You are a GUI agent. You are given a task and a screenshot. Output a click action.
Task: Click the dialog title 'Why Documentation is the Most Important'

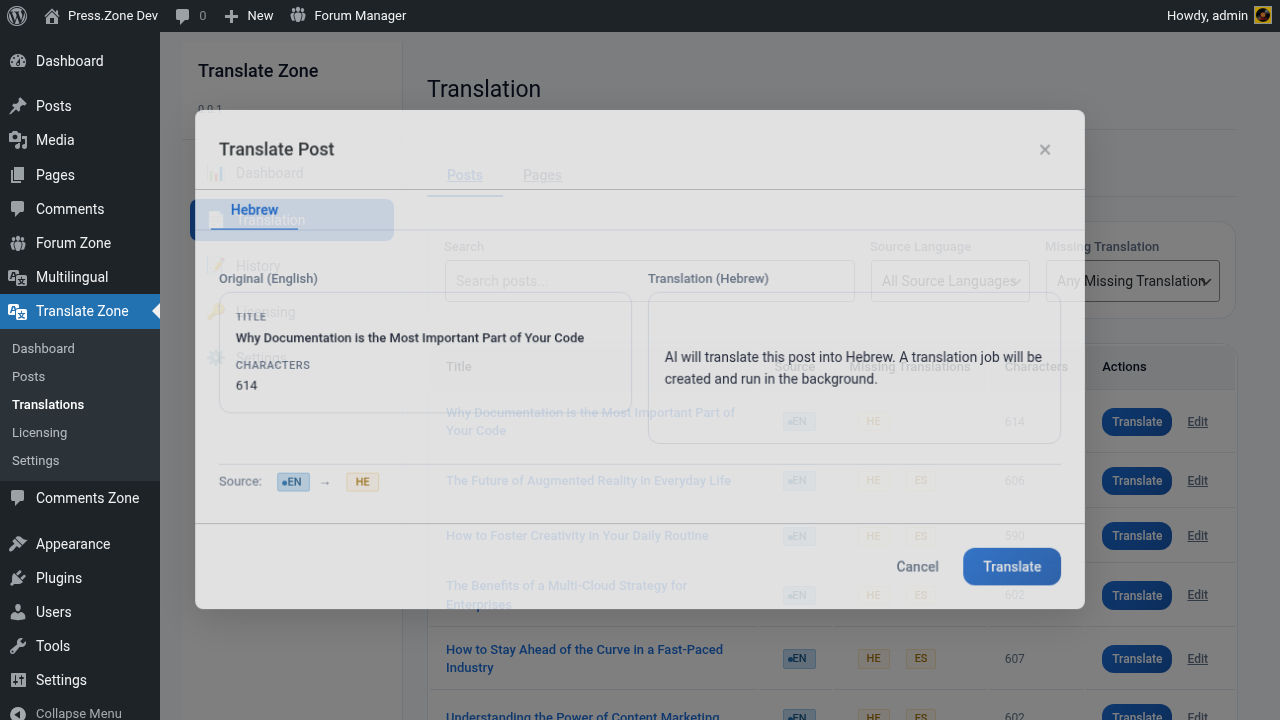(410, 338)
